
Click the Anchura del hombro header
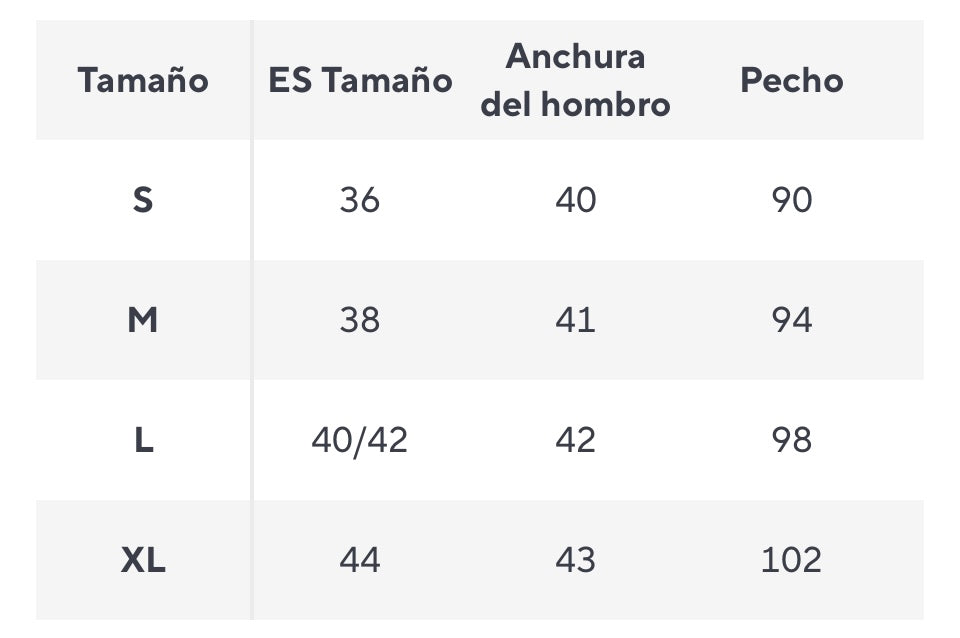pyautogui.click(x=575, y=80)
